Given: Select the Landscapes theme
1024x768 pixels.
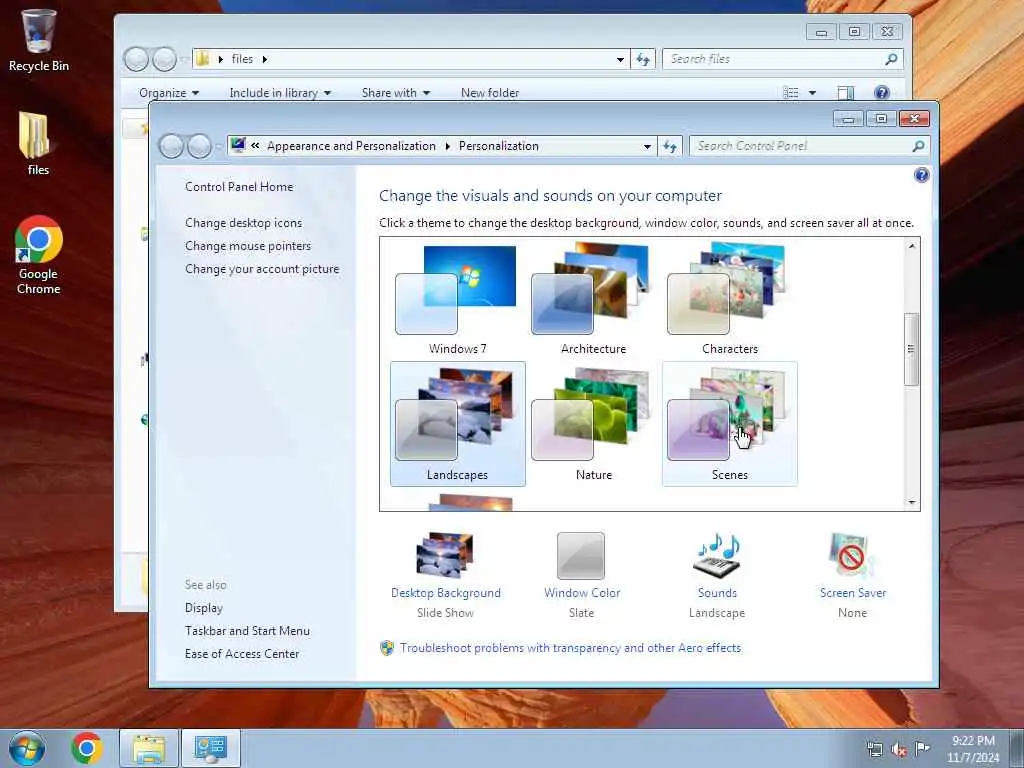Looking at the screenshot, I should point(457,424).
